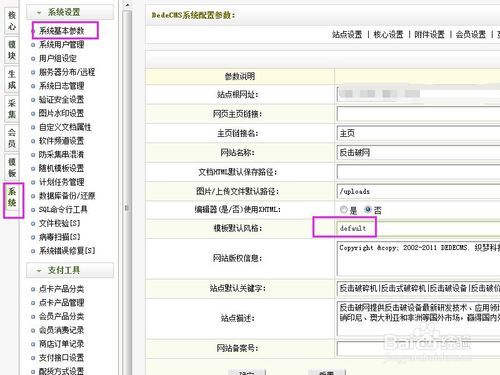Click the 网站版权信息 textarea
The width and height of the screenshot is (500, 375).
pos(418,258)
